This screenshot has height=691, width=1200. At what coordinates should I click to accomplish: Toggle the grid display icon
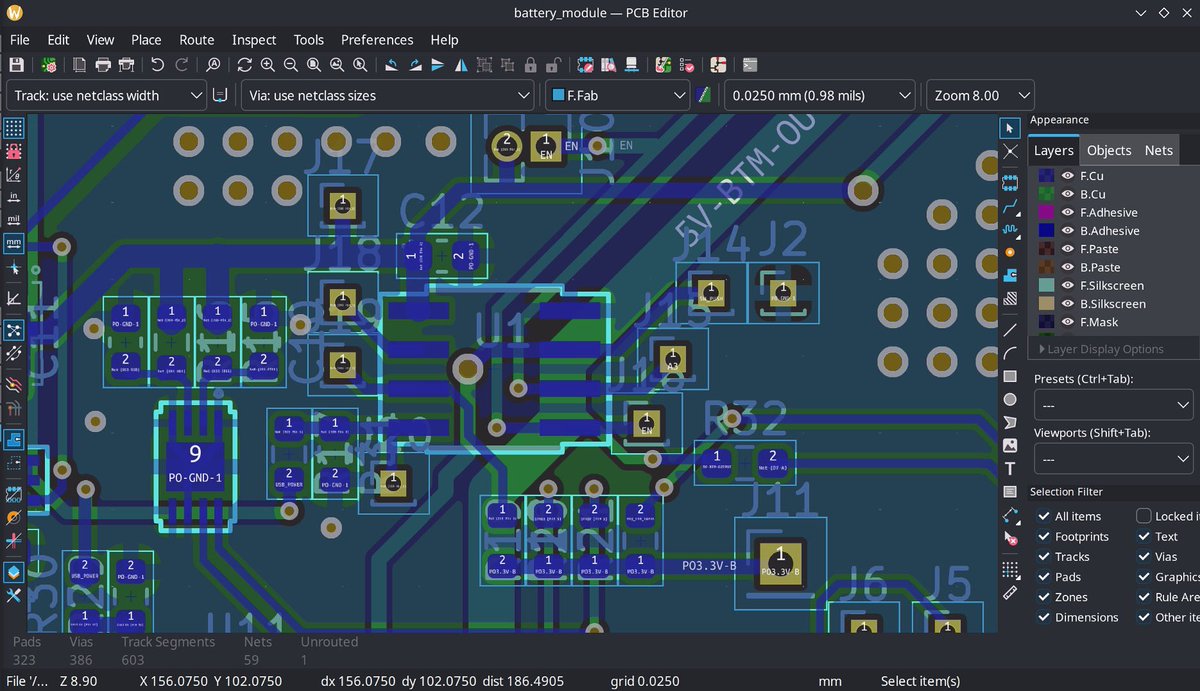pyautogui.click(x=14, y=128)
